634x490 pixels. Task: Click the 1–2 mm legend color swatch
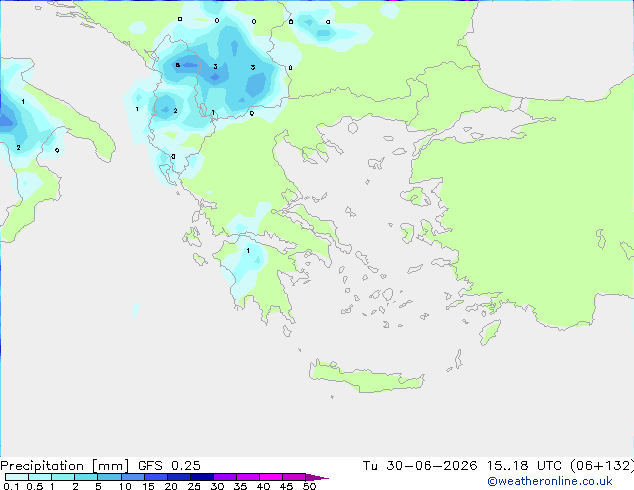63,477
